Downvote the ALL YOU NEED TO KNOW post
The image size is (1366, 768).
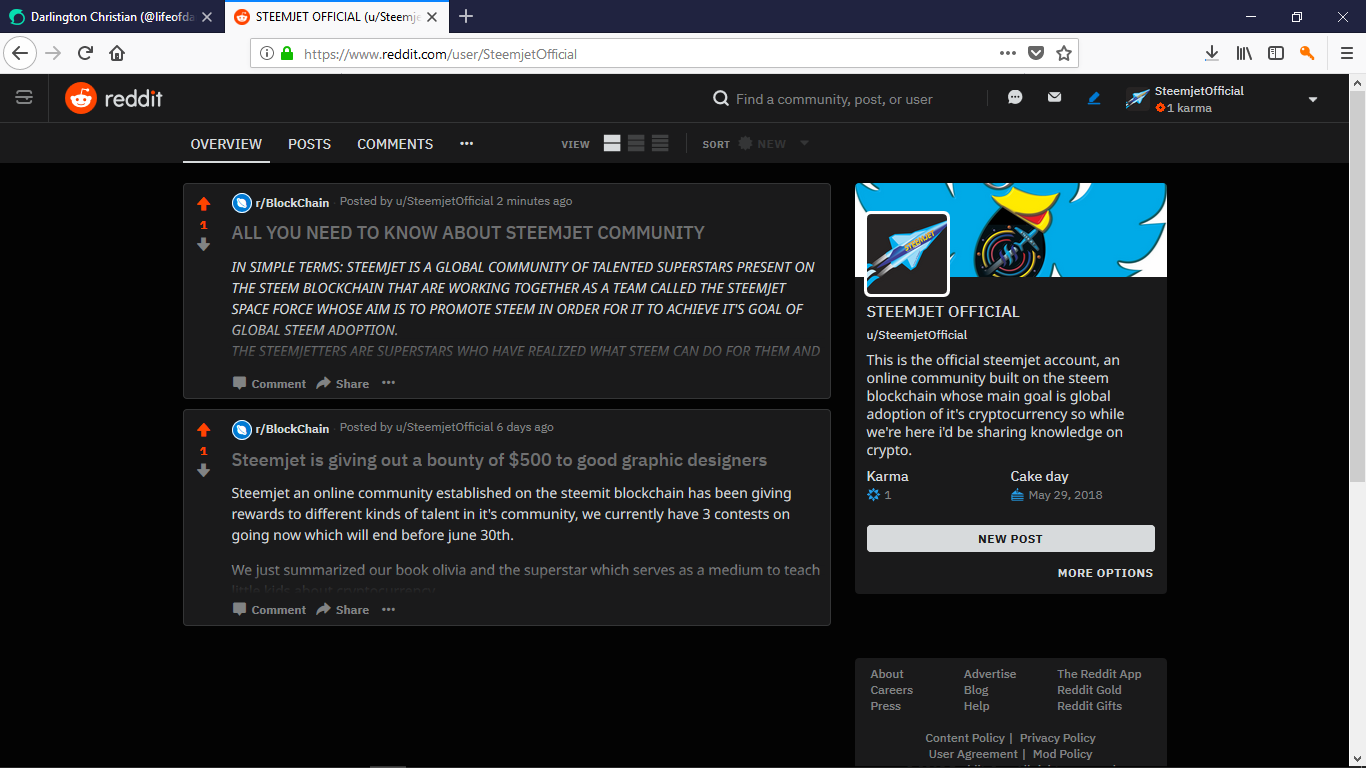pyautogui.click(x=204, y=244)
